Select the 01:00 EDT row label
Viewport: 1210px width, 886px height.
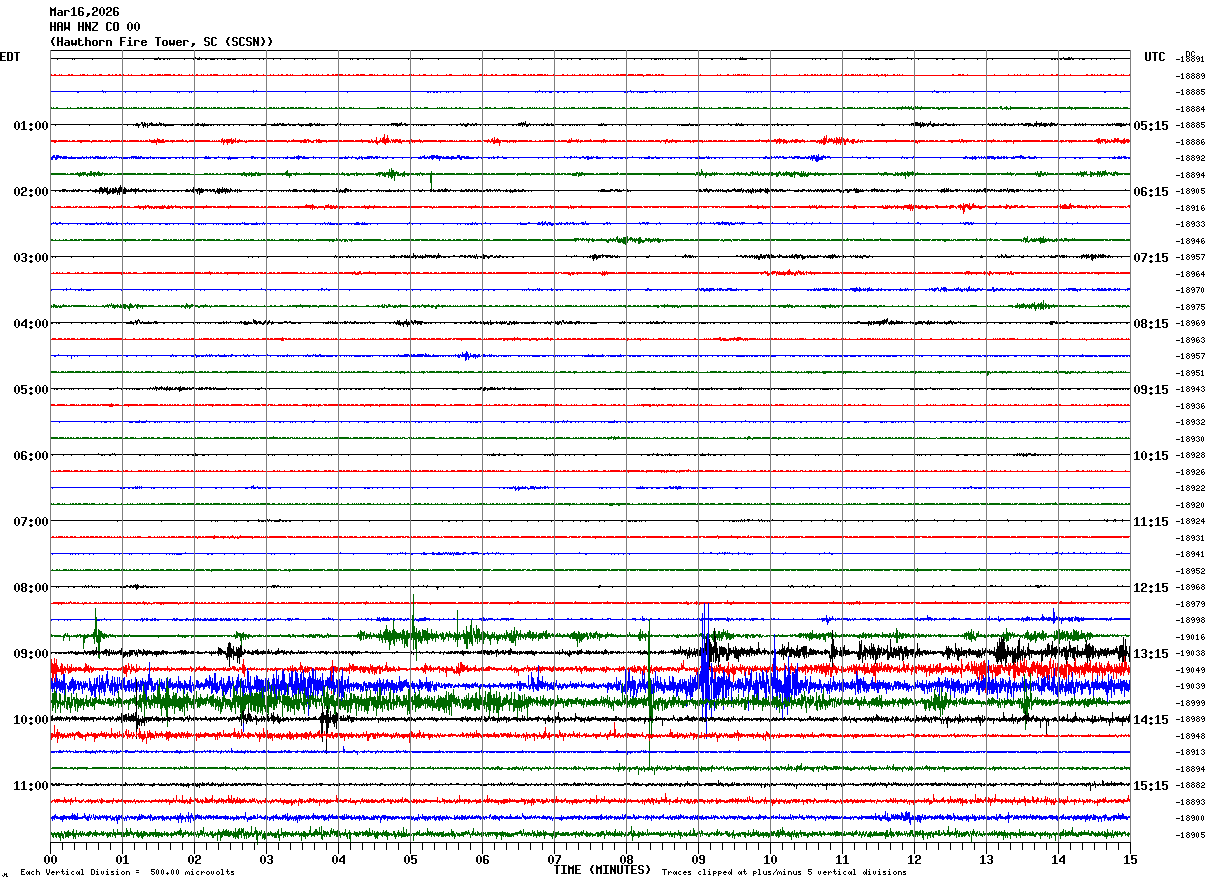click(x=30, y=126)
